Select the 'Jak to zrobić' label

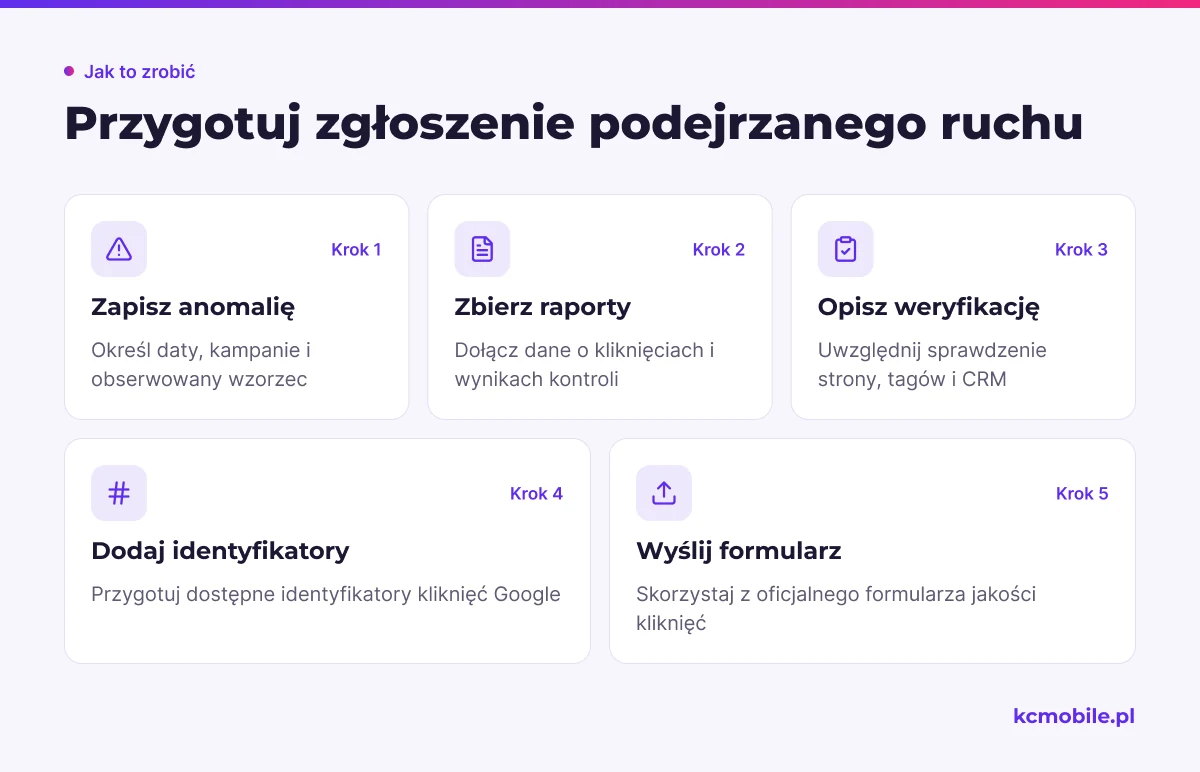139,72
